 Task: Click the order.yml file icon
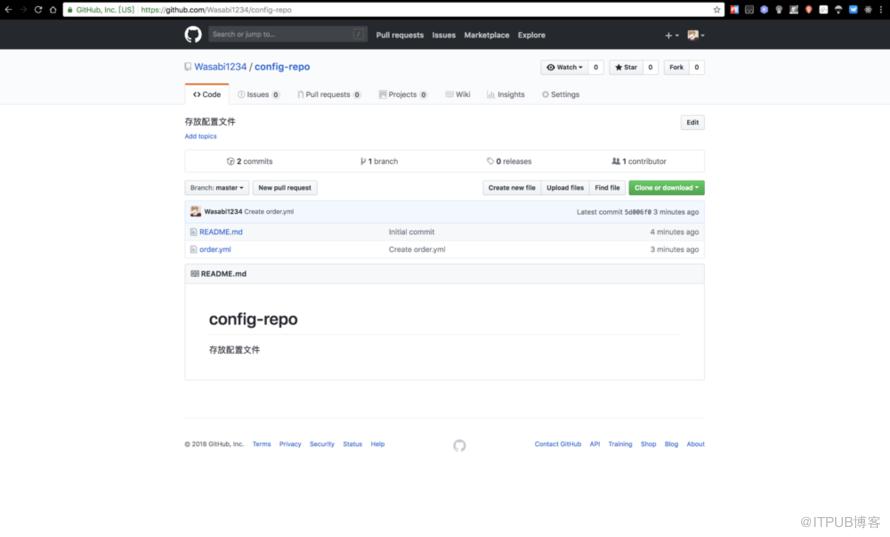[x=194, y=249]
